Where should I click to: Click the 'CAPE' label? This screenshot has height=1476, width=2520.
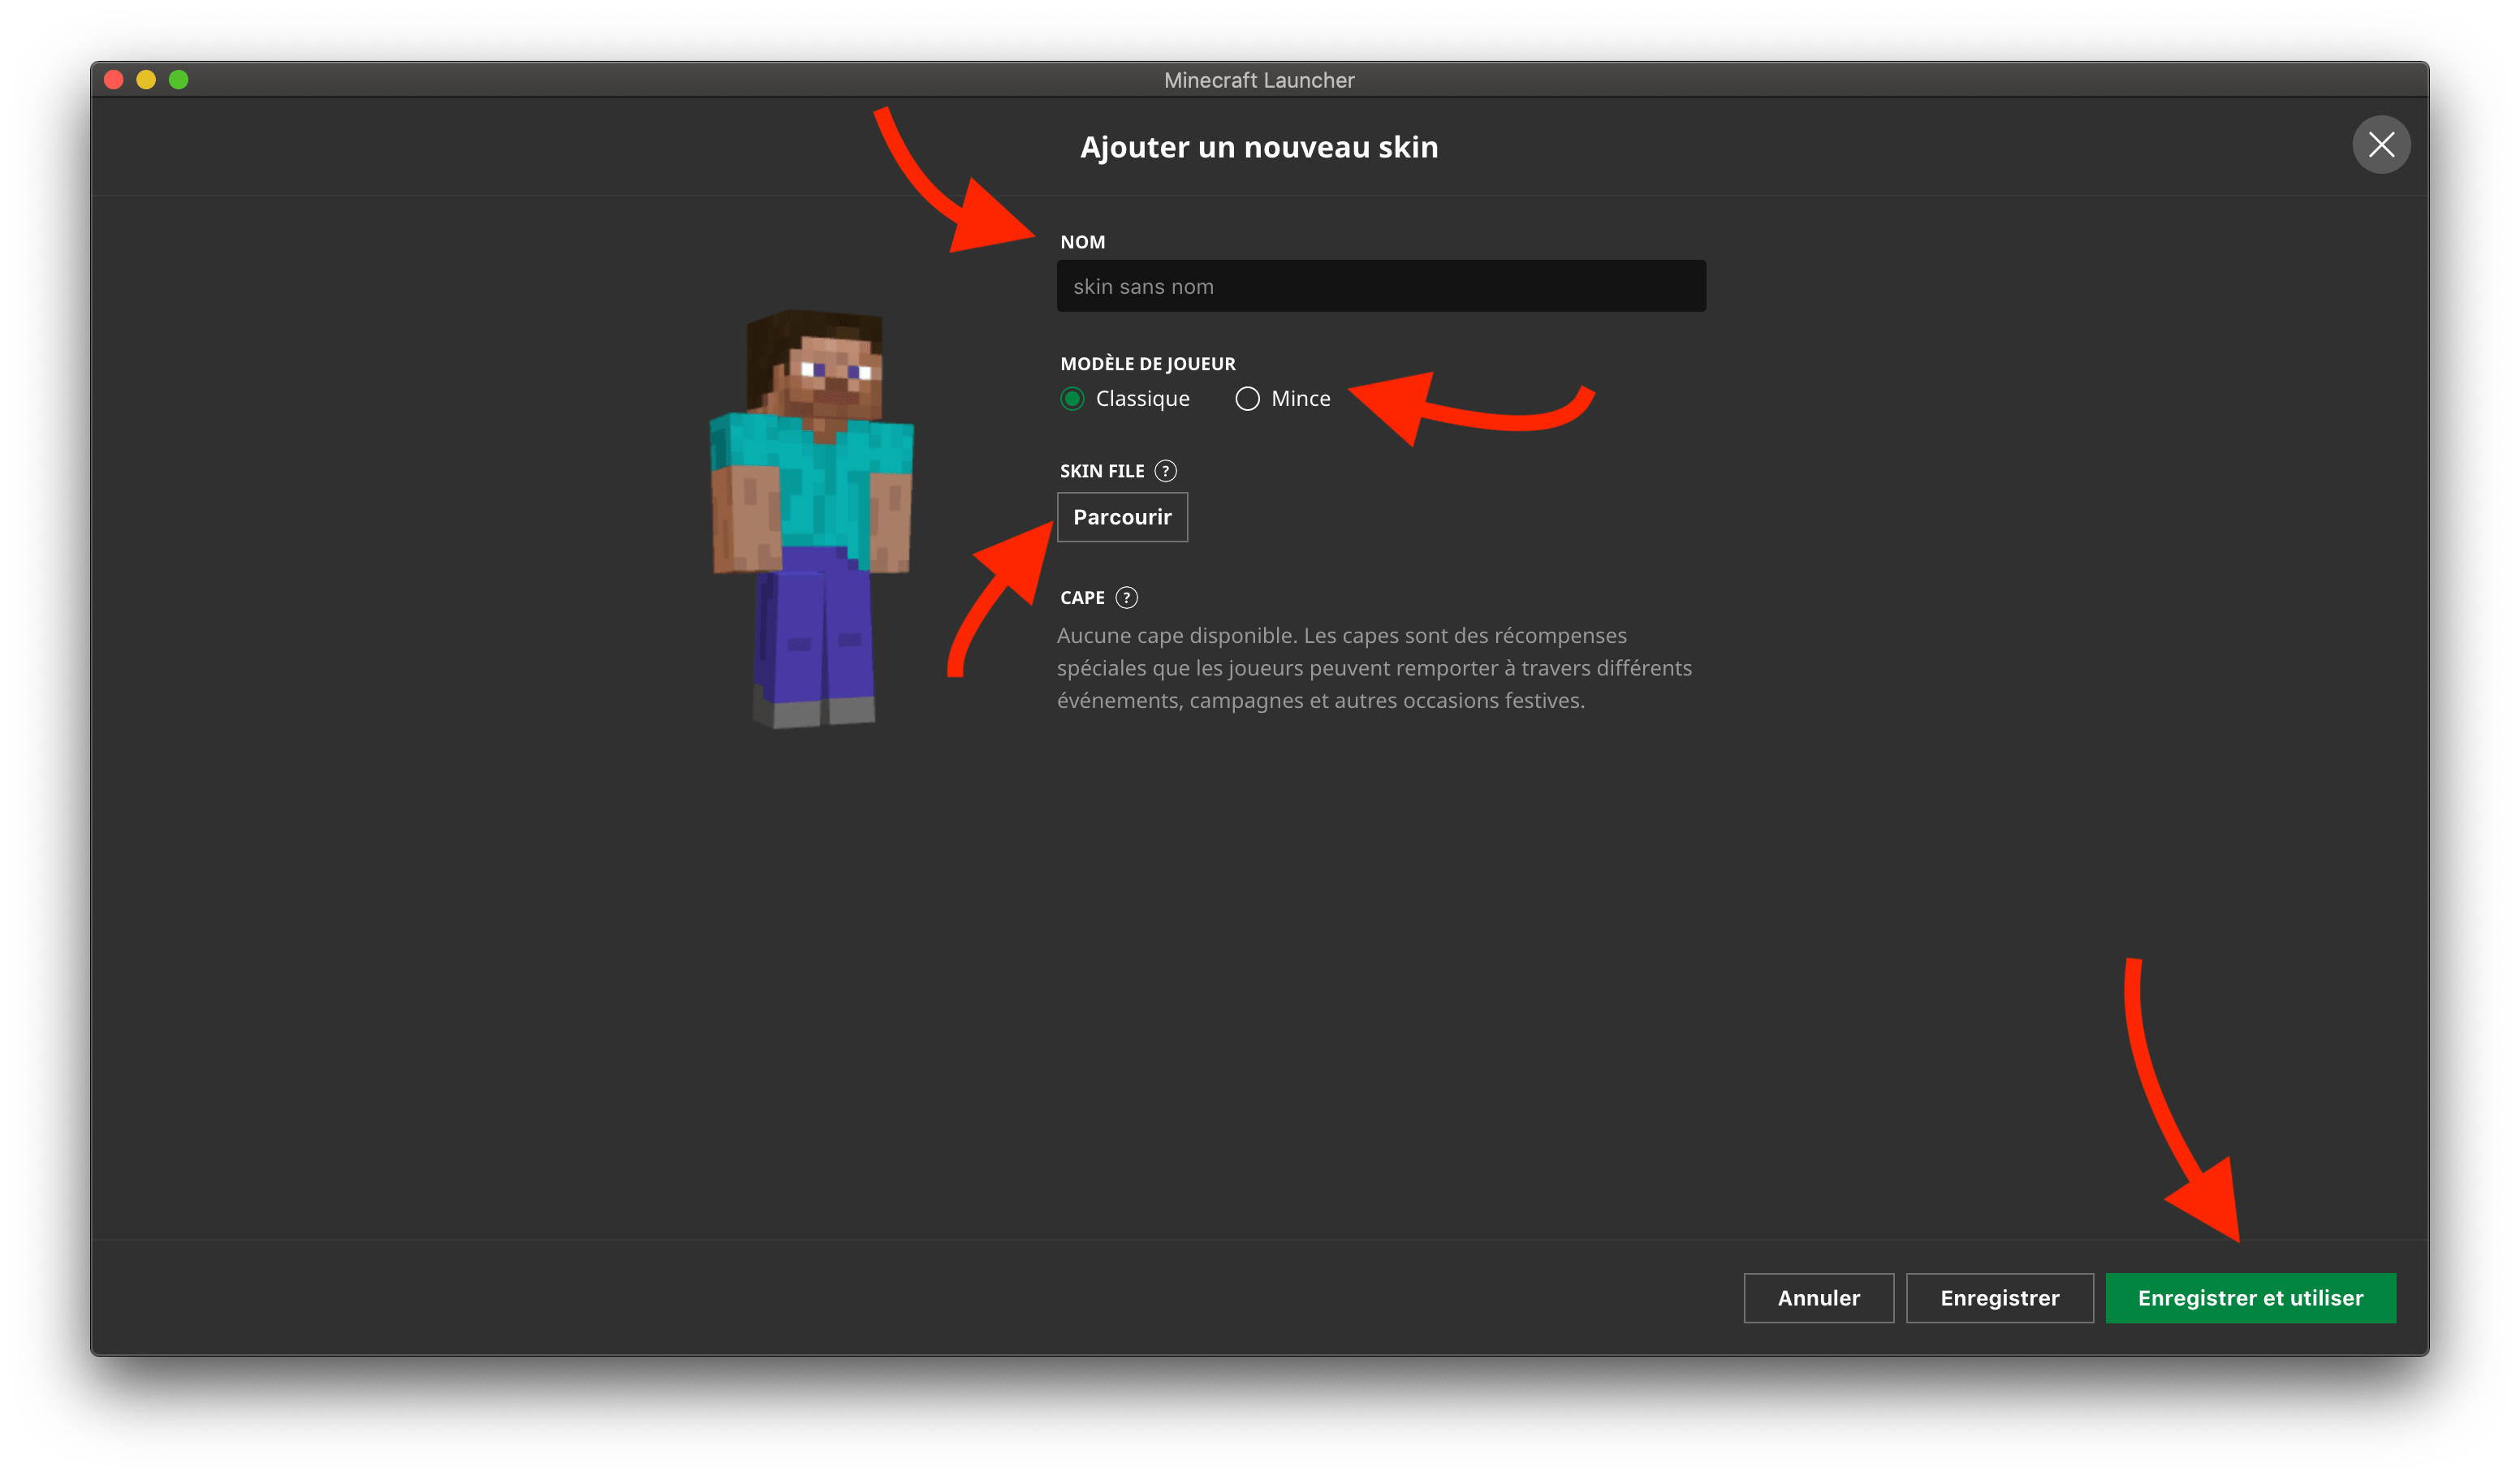point(1082,598)
